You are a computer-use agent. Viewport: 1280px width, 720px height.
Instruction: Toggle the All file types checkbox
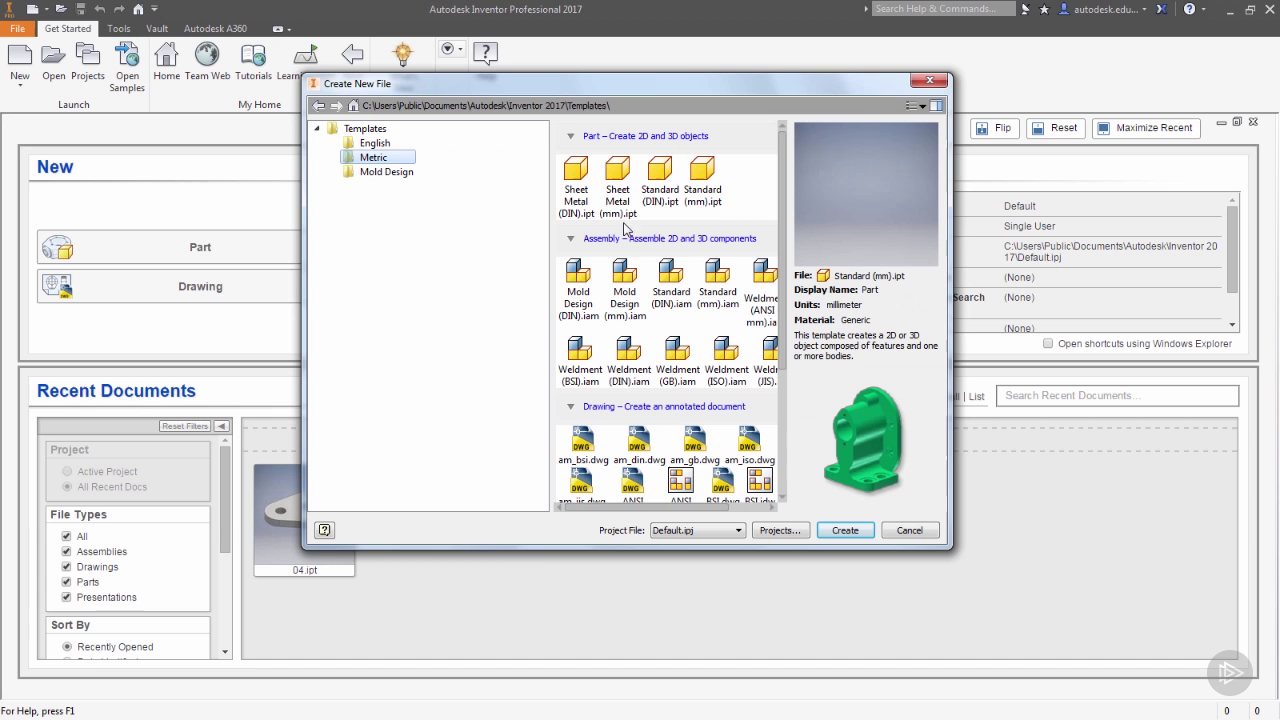point(66,536)
